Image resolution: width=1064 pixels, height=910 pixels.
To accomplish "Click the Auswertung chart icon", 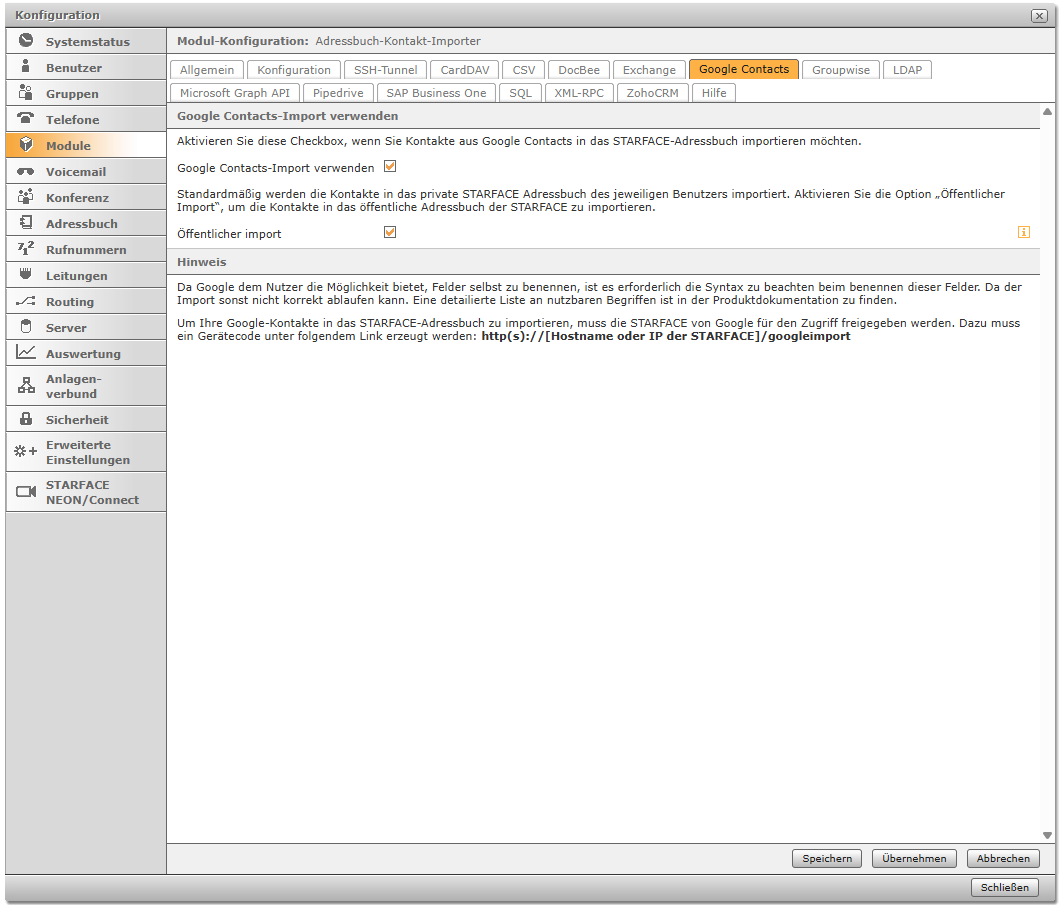I will coord(26,353).
